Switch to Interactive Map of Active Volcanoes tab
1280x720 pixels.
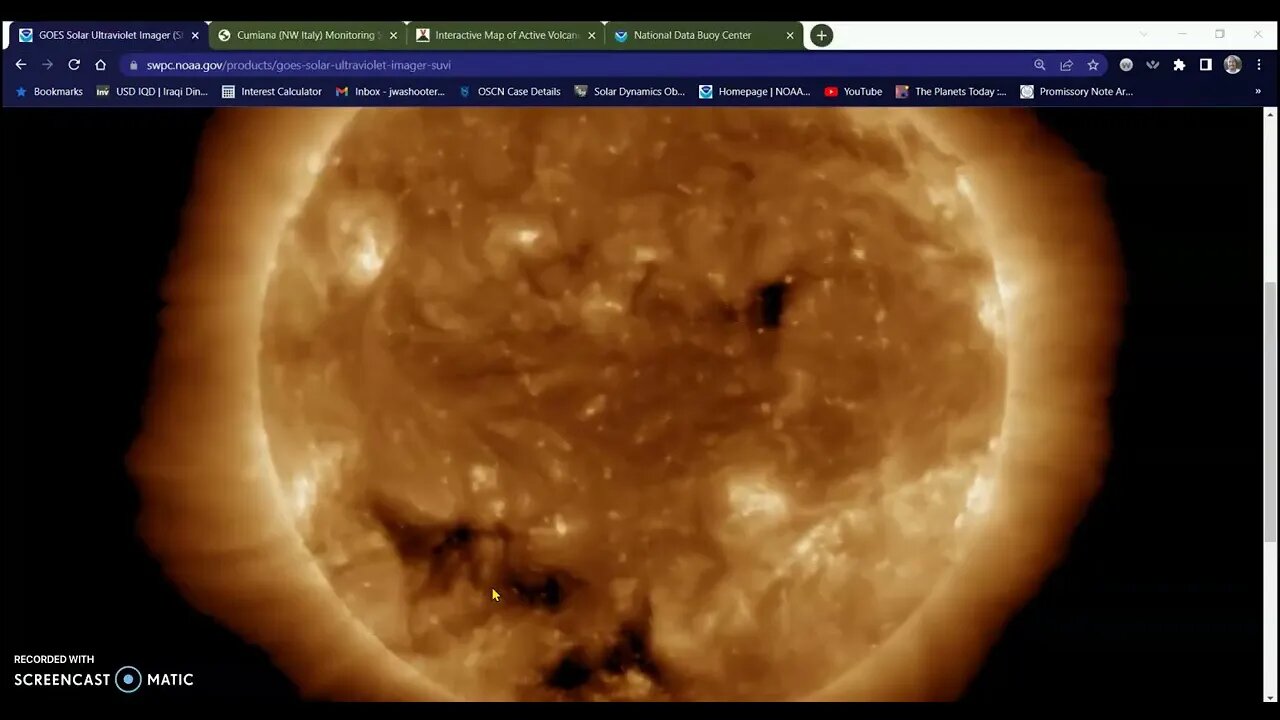pyautogui.click(x=506, y=35)
